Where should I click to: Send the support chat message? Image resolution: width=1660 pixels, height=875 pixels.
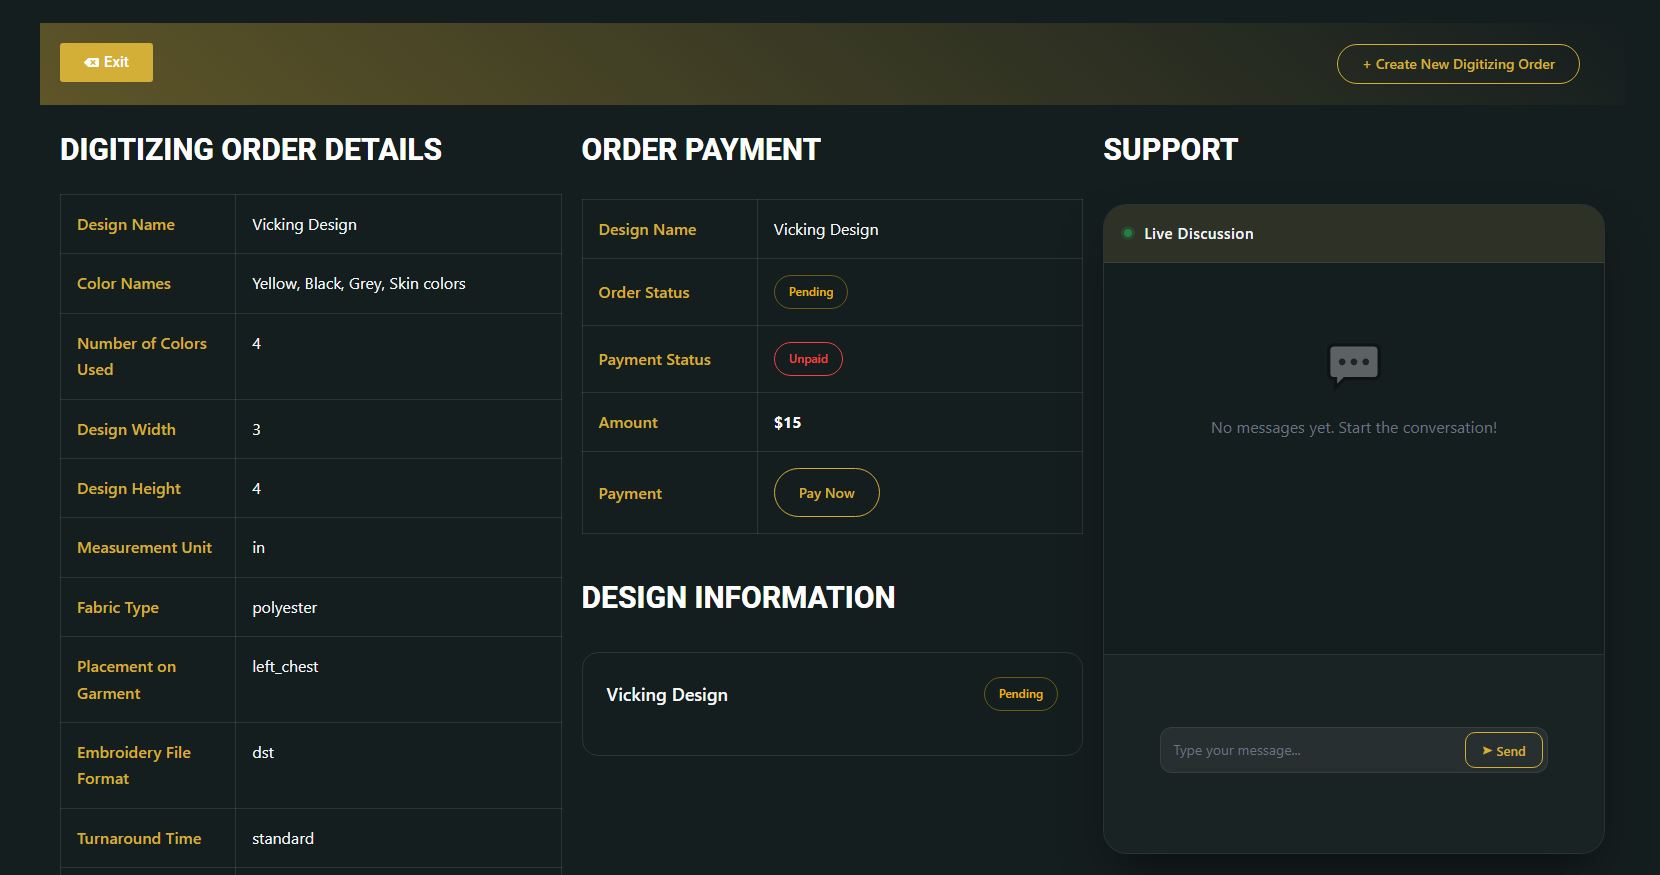point(1503,751)
